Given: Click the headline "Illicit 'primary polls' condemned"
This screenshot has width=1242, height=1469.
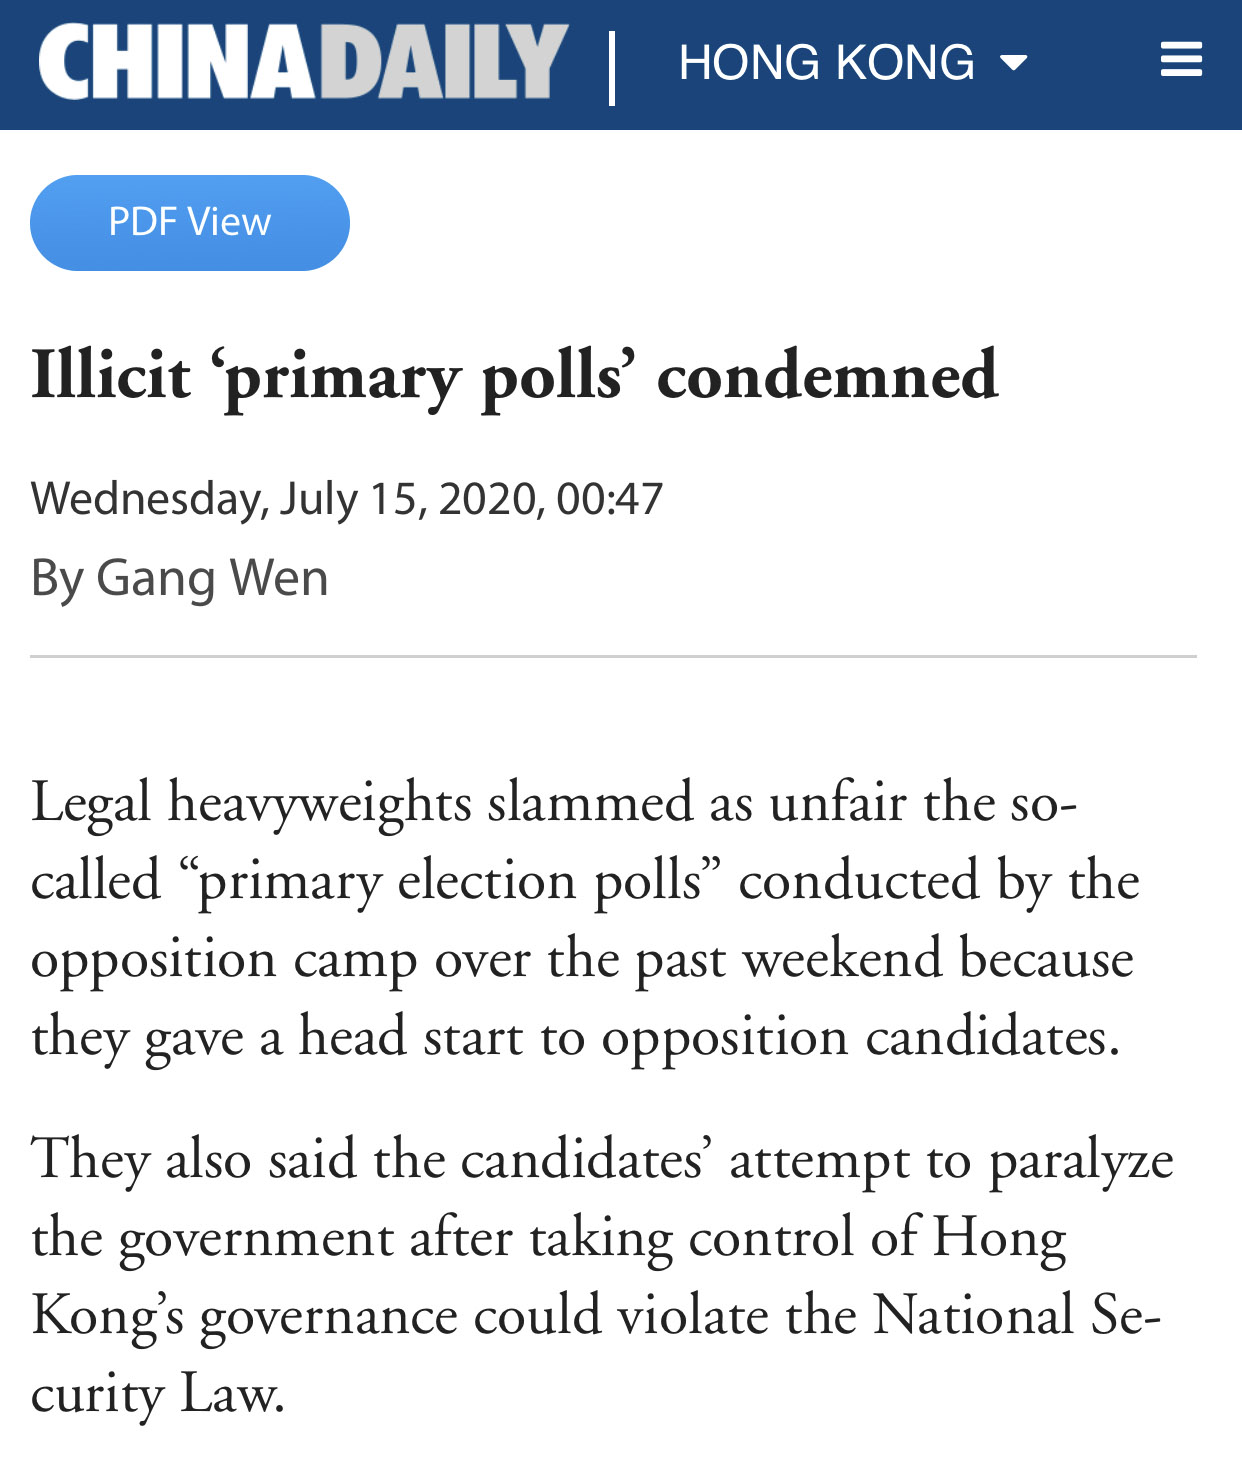Looking at the screenshot, I should pos(514,376).
